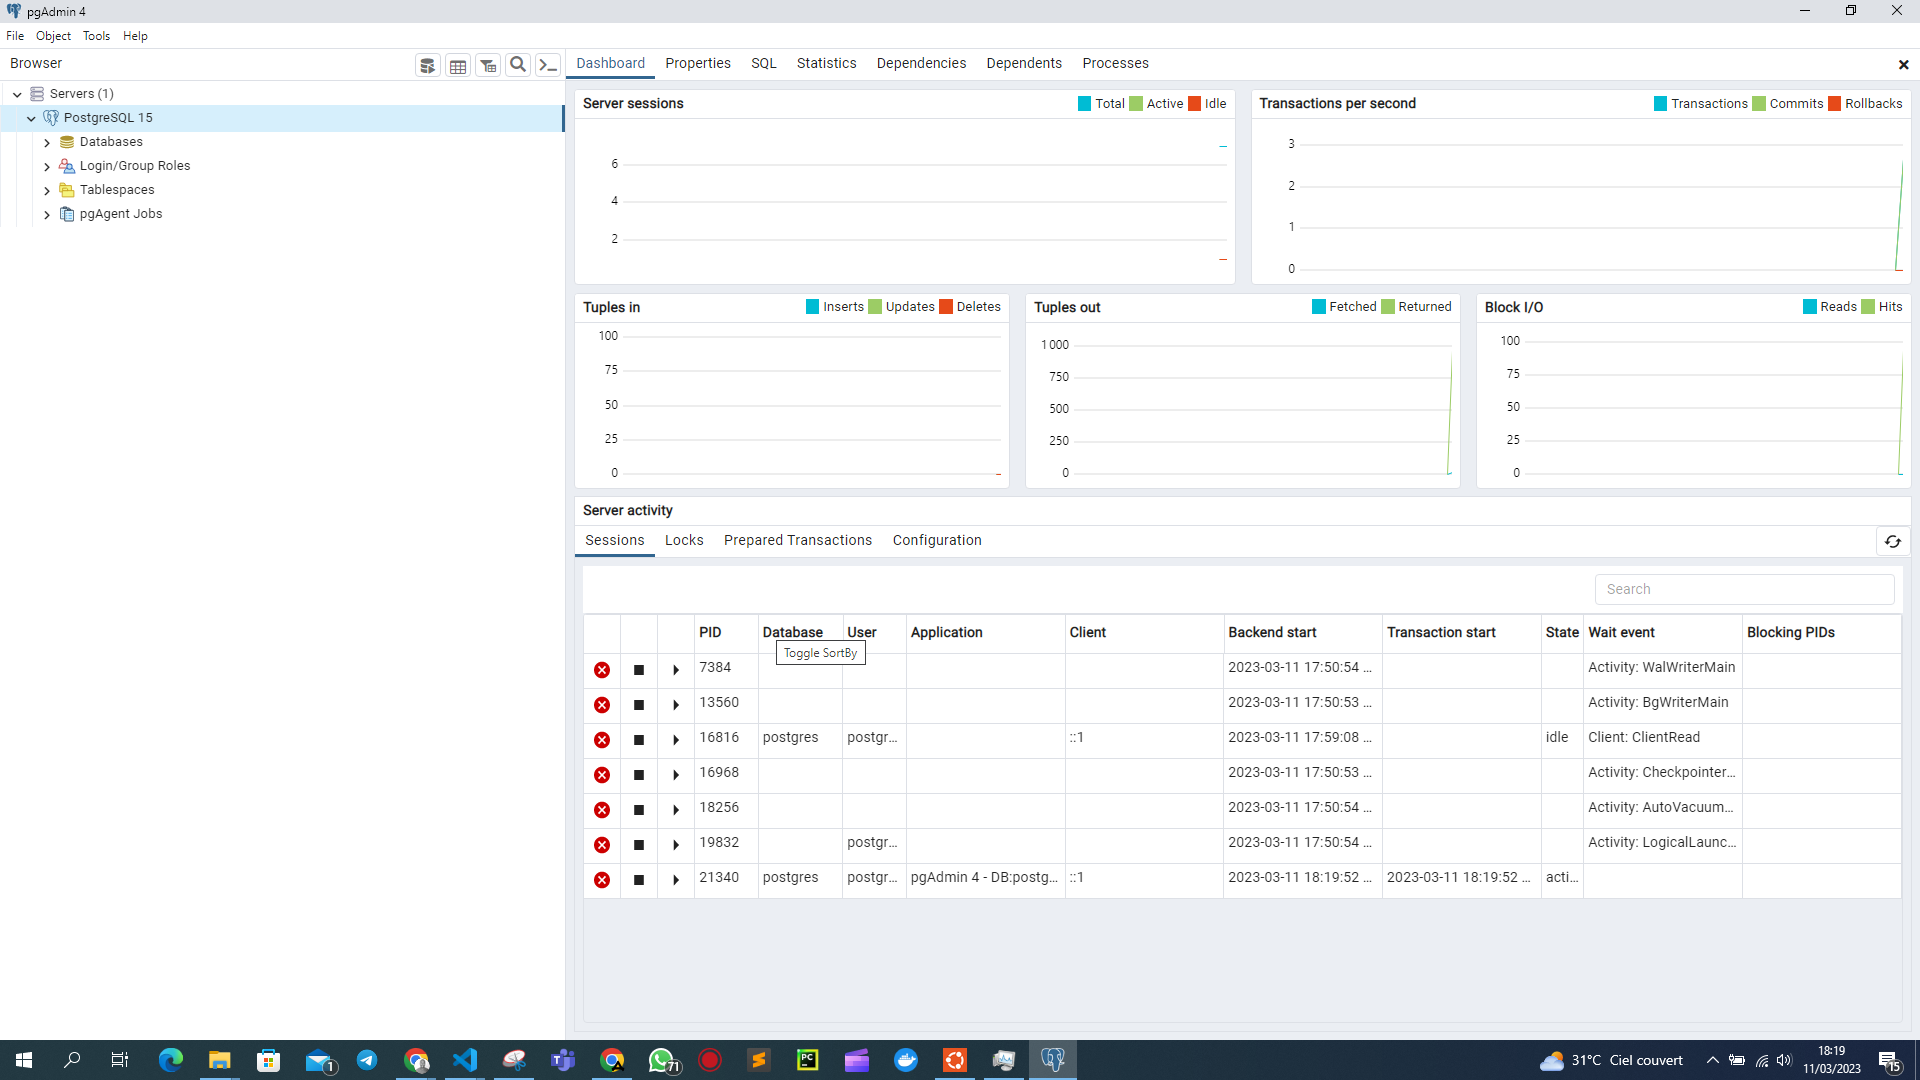Sort sessions by Wait event header
The height and width of the screenshot is (1080, 1920).
[x=1621, y=632]
